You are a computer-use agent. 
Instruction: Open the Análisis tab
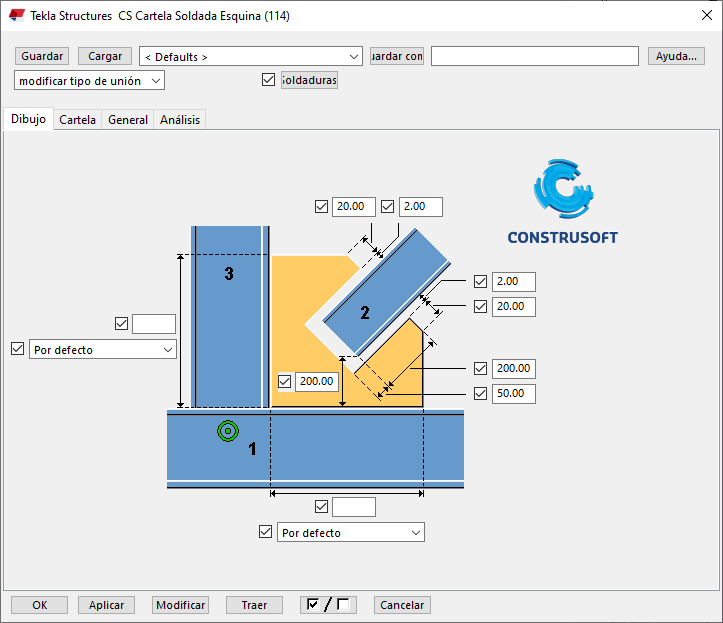coord(180,120)
